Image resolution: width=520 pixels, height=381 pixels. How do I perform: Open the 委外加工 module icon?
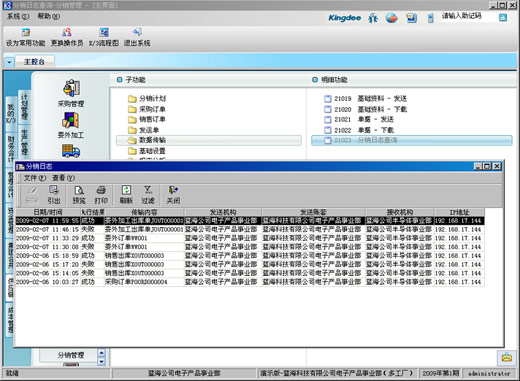pos(71,125)
